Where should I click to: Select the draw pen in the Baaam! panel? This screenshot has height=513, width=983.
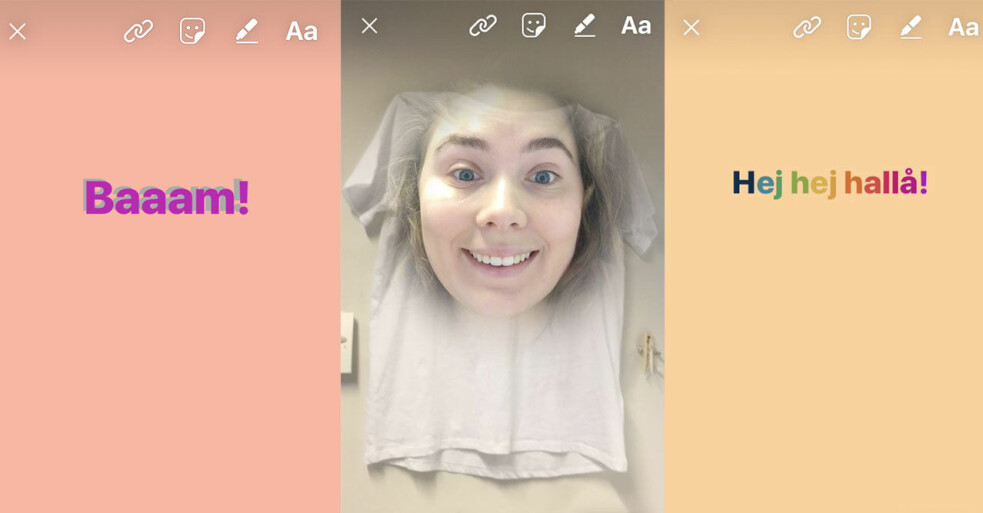point(246,31)
